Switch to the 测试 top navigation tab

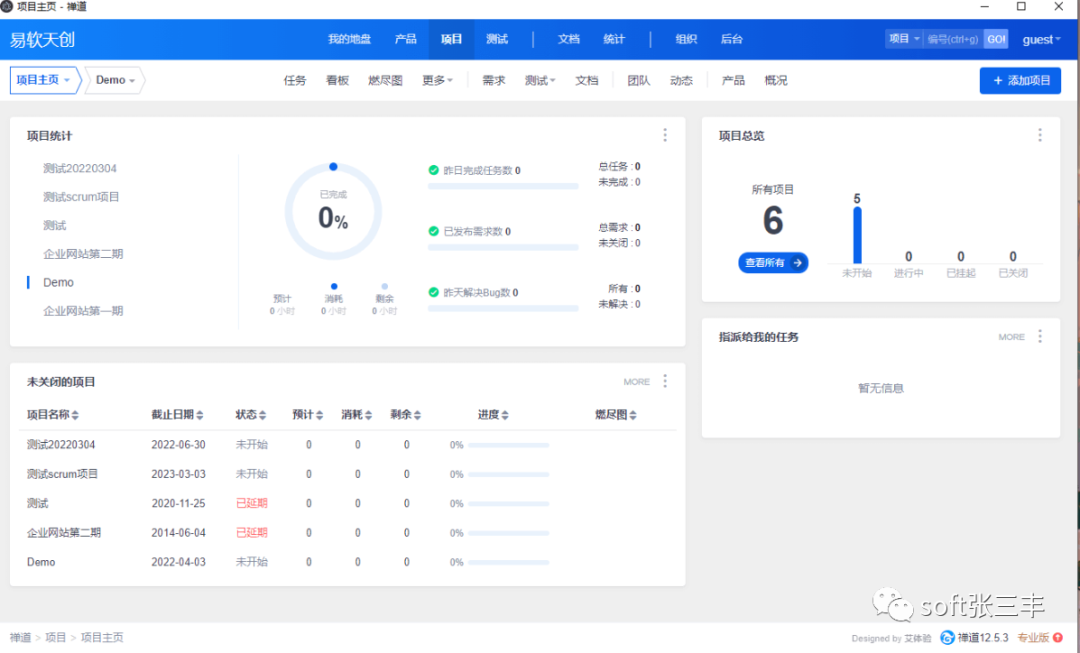[497, 39]
